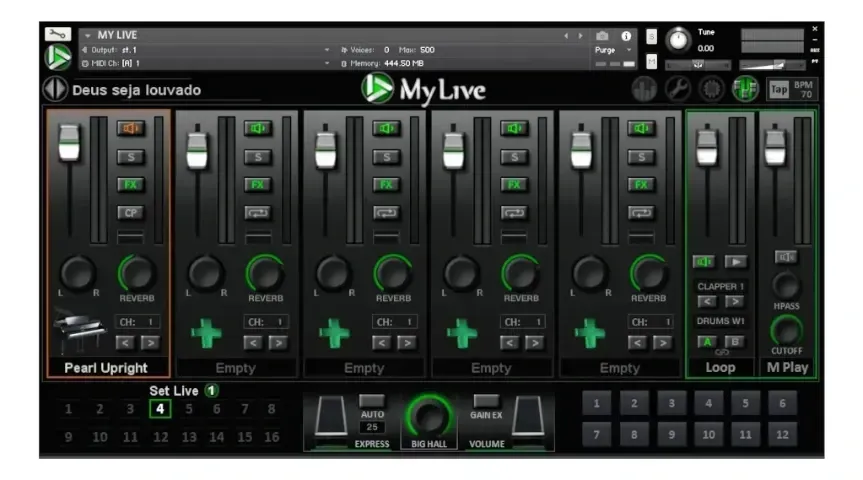Toggle M Play speaker icon

tap(786, 257)
